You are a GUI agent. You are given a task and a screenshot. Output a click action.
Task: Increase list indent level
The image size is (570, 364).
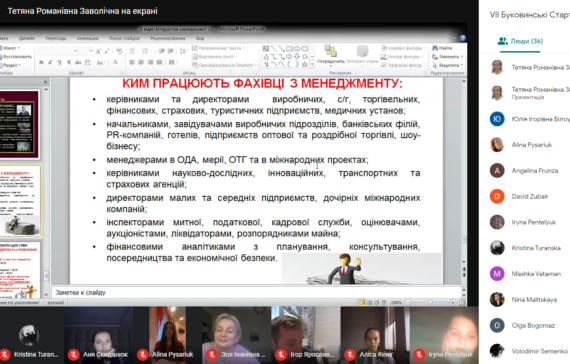(170, 51)
